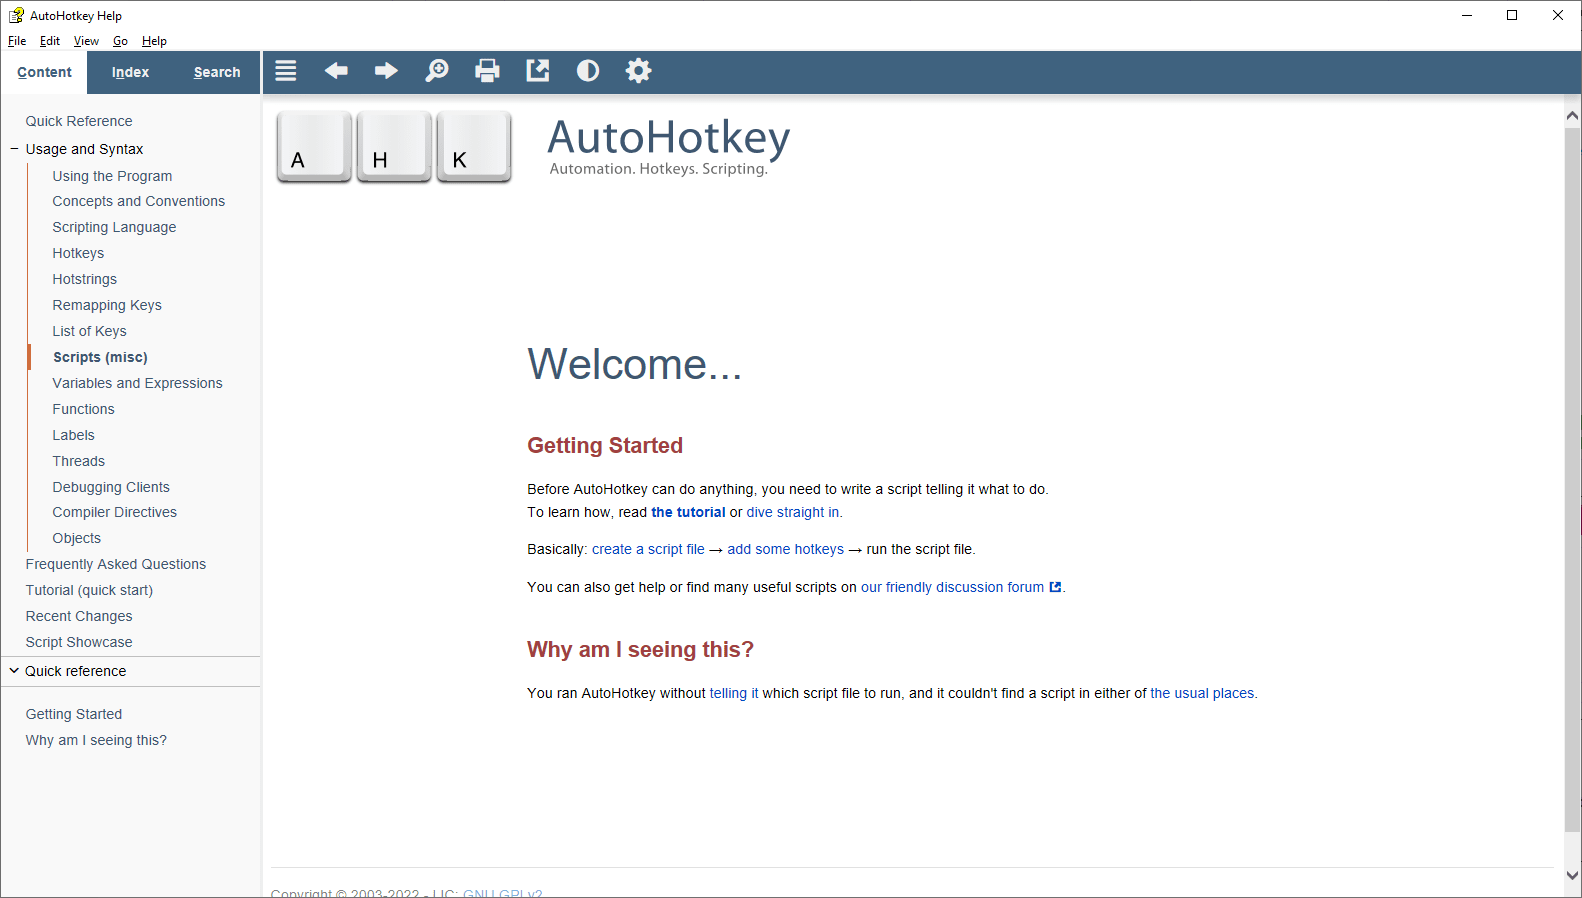Image resolution: width=1582 pixels, height=898 pixels.
Task: Open the Functions topic
Action: (83, 409)
